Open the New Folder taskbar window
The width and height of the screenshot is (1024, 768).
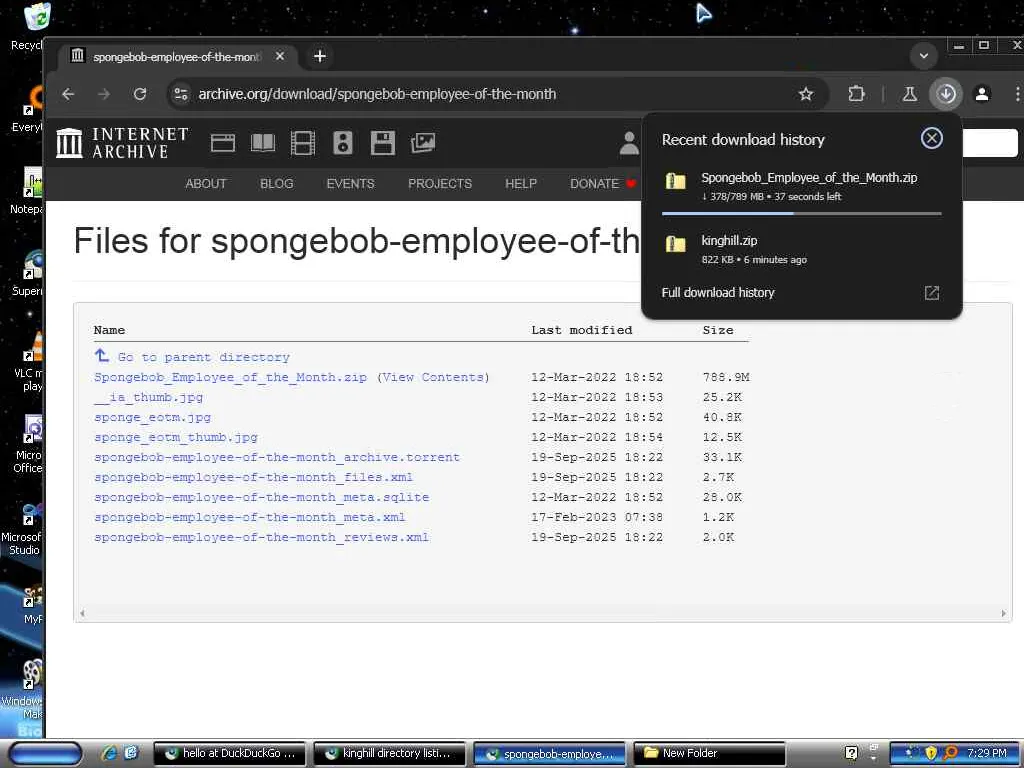pyautogui.click(x=709, y=754)
